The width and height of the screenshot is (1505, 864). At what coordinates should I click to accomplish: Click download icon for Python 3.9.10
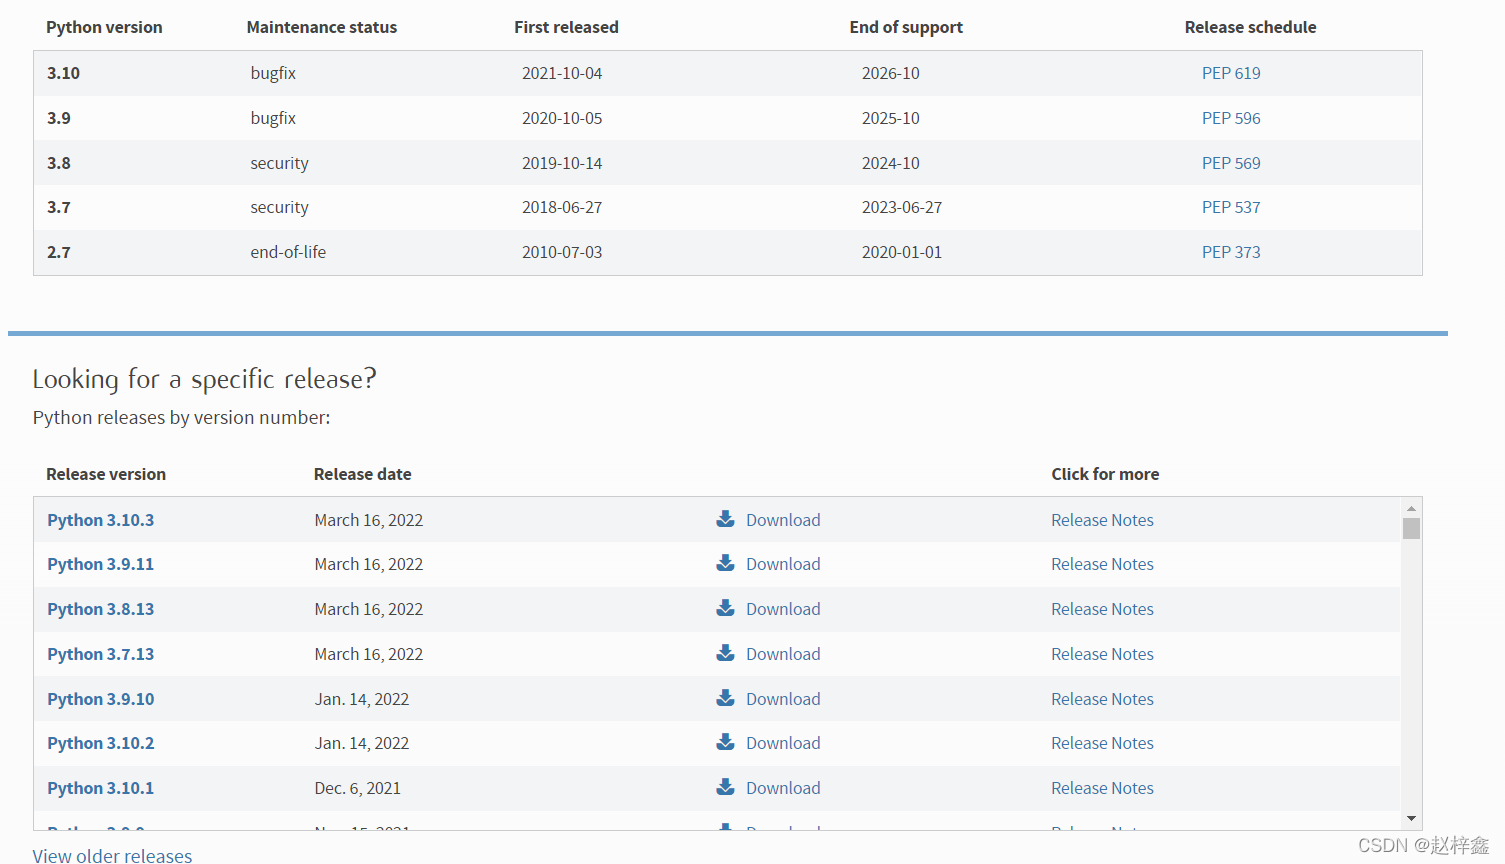click(x=725, y=698)
